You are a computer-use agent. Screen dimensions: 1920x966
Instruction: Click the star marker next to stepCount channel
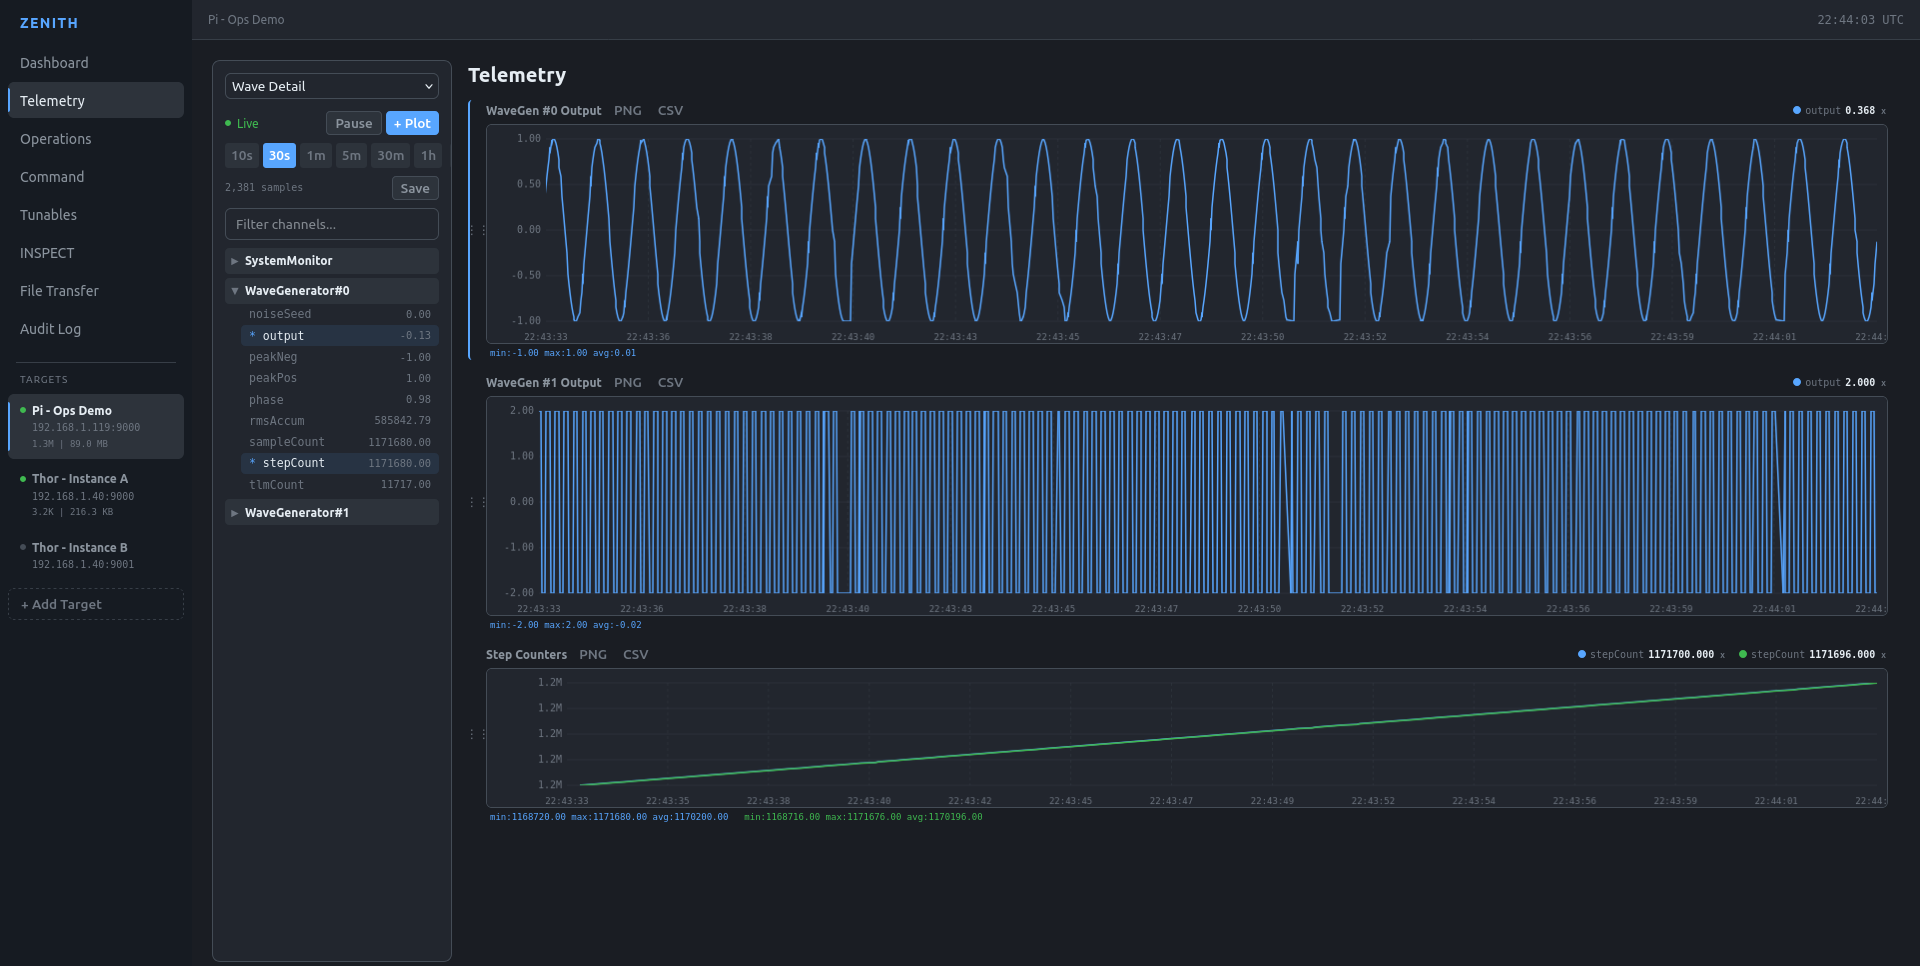click(254, 463)
